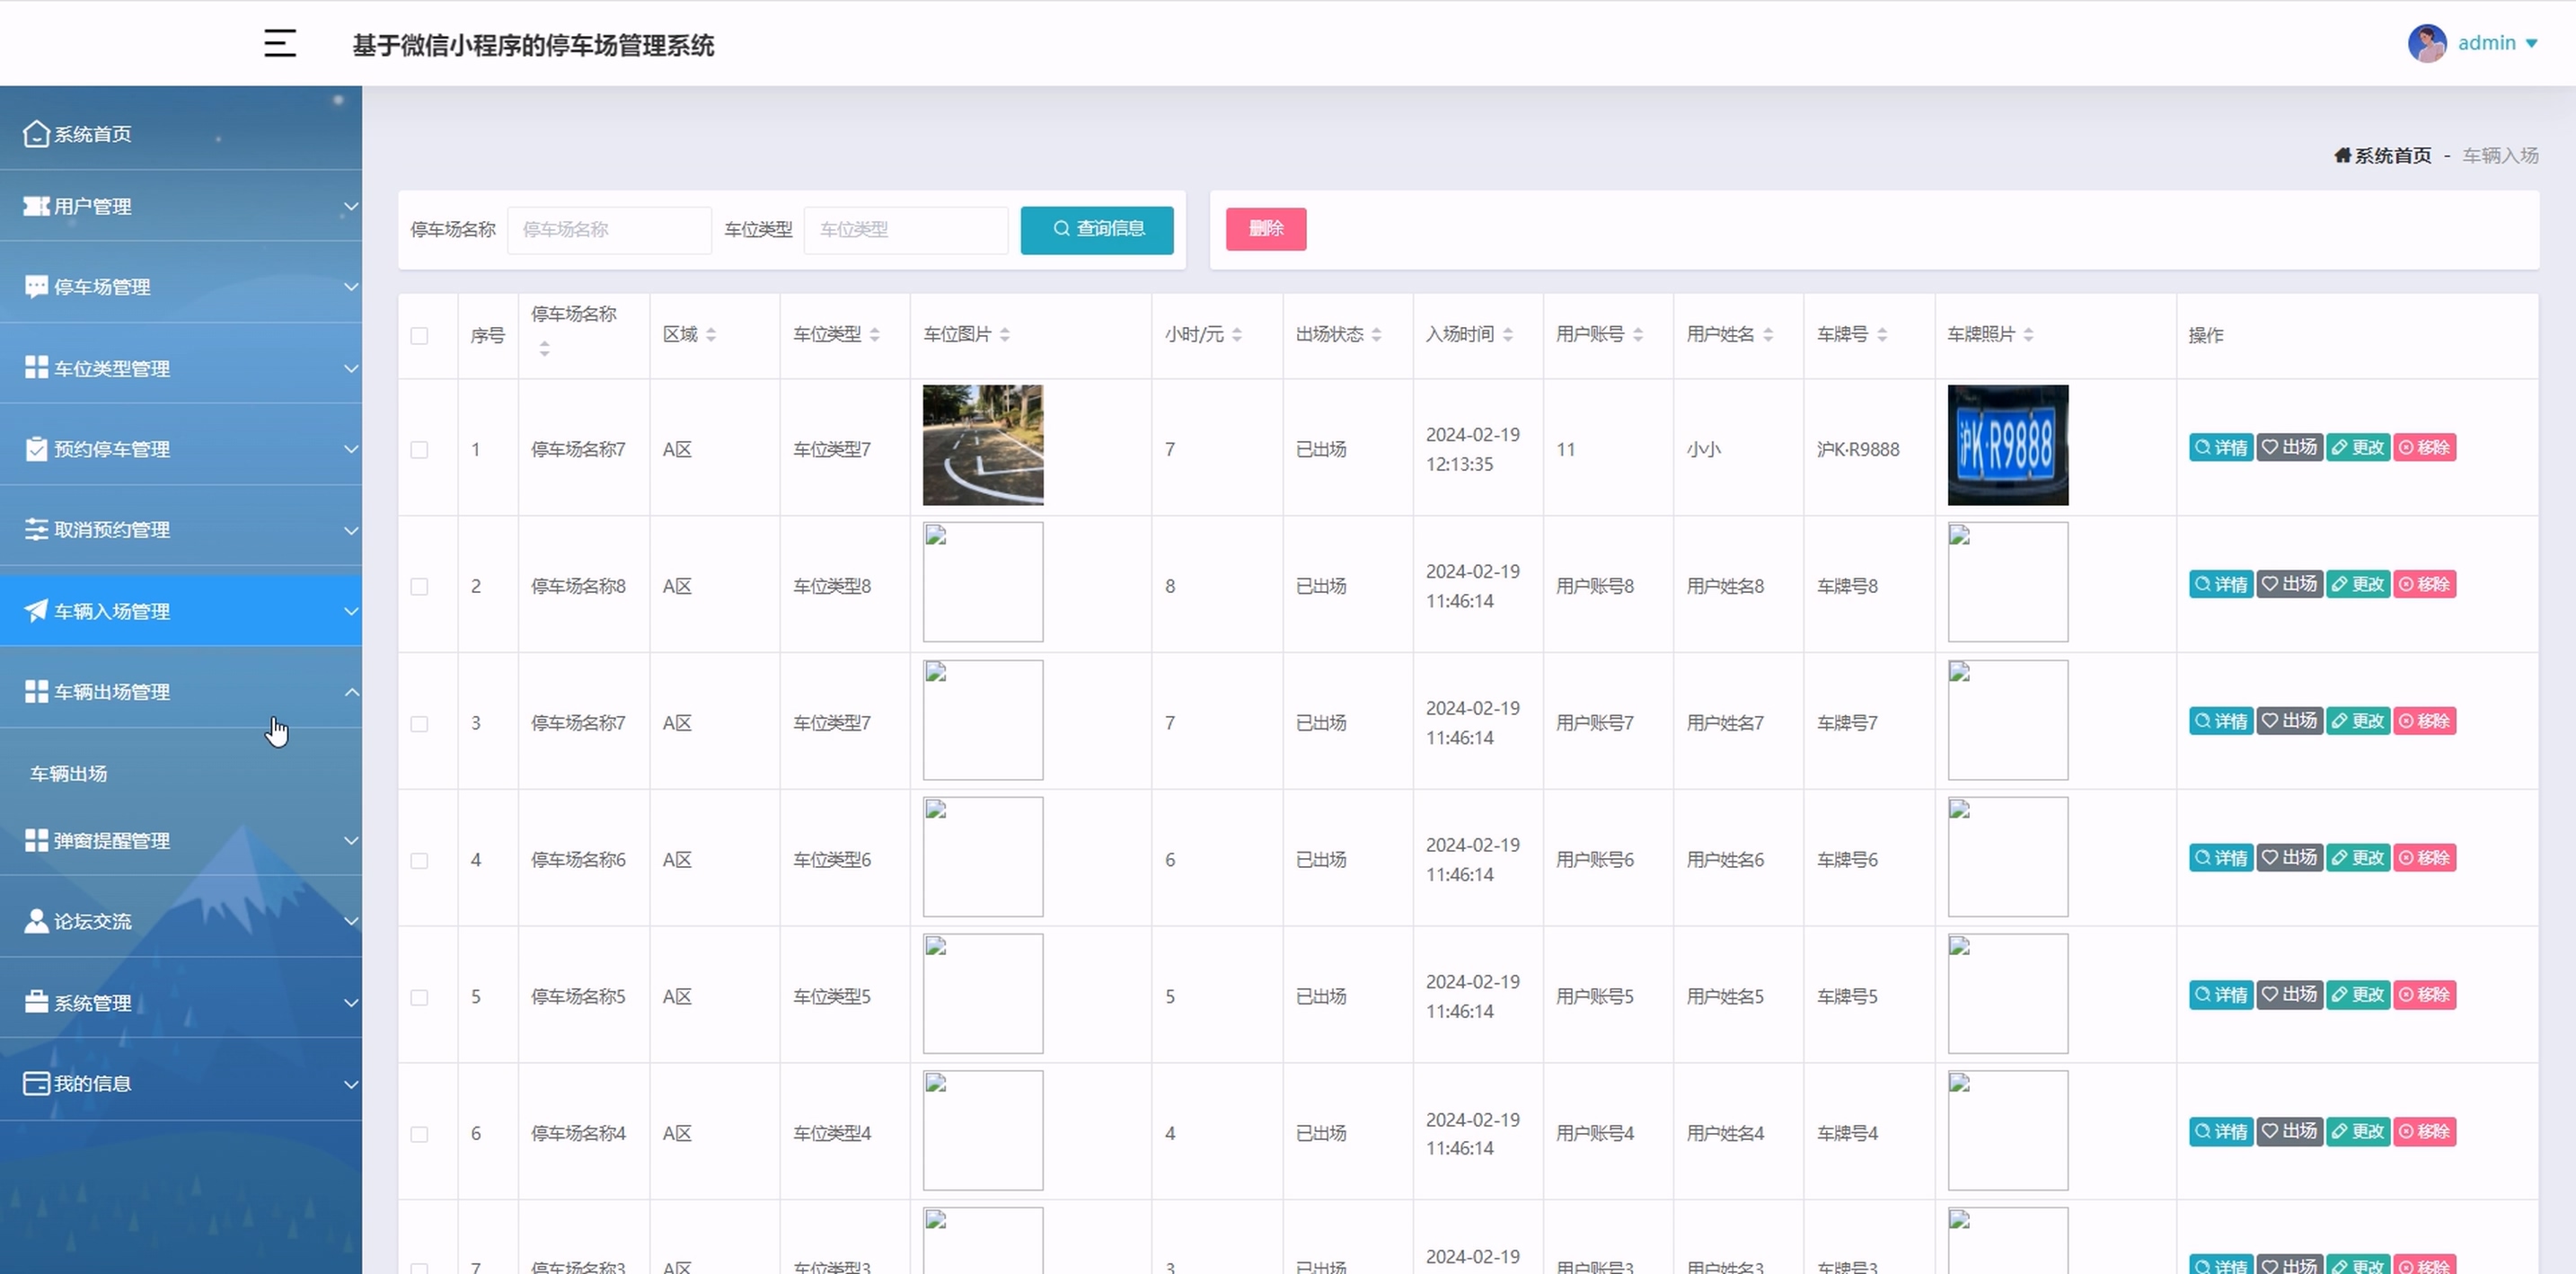This screenshot has height=1274, width=2576.
Task: Focus the 停车场名称 search field
Action: pos(609,230)
